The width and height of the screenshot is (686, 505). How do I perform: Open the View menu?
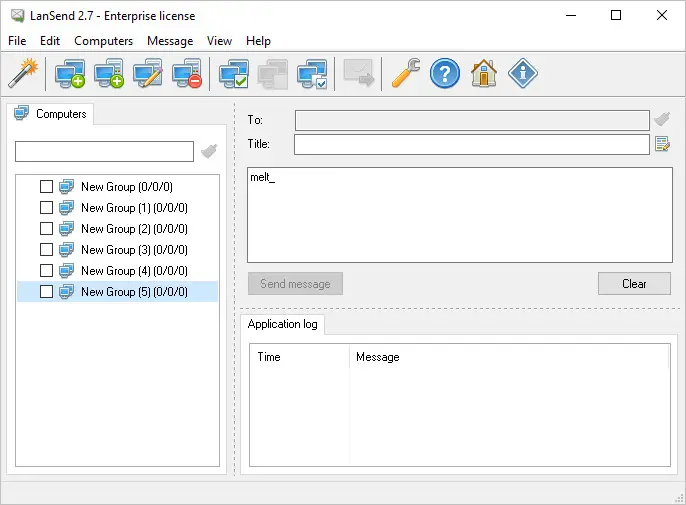coord(219,41)
